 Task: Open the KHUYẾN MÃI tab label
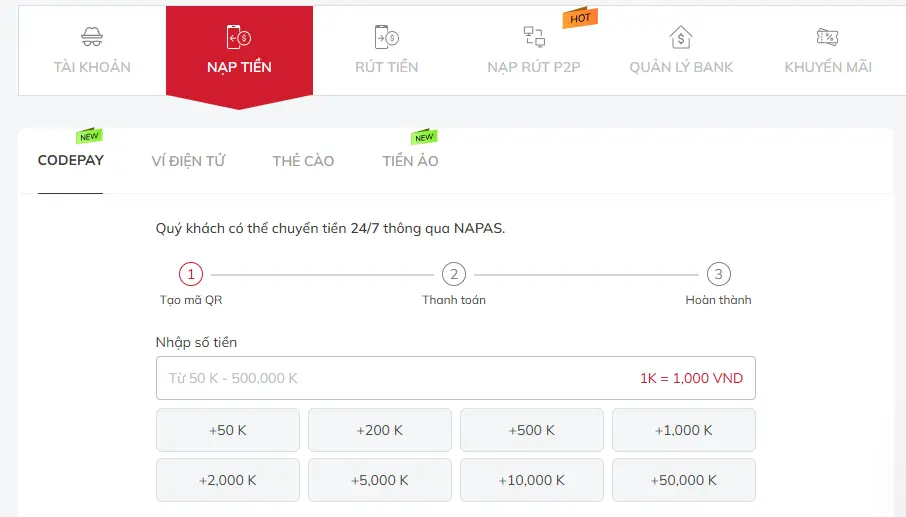[x=828, y=67]
